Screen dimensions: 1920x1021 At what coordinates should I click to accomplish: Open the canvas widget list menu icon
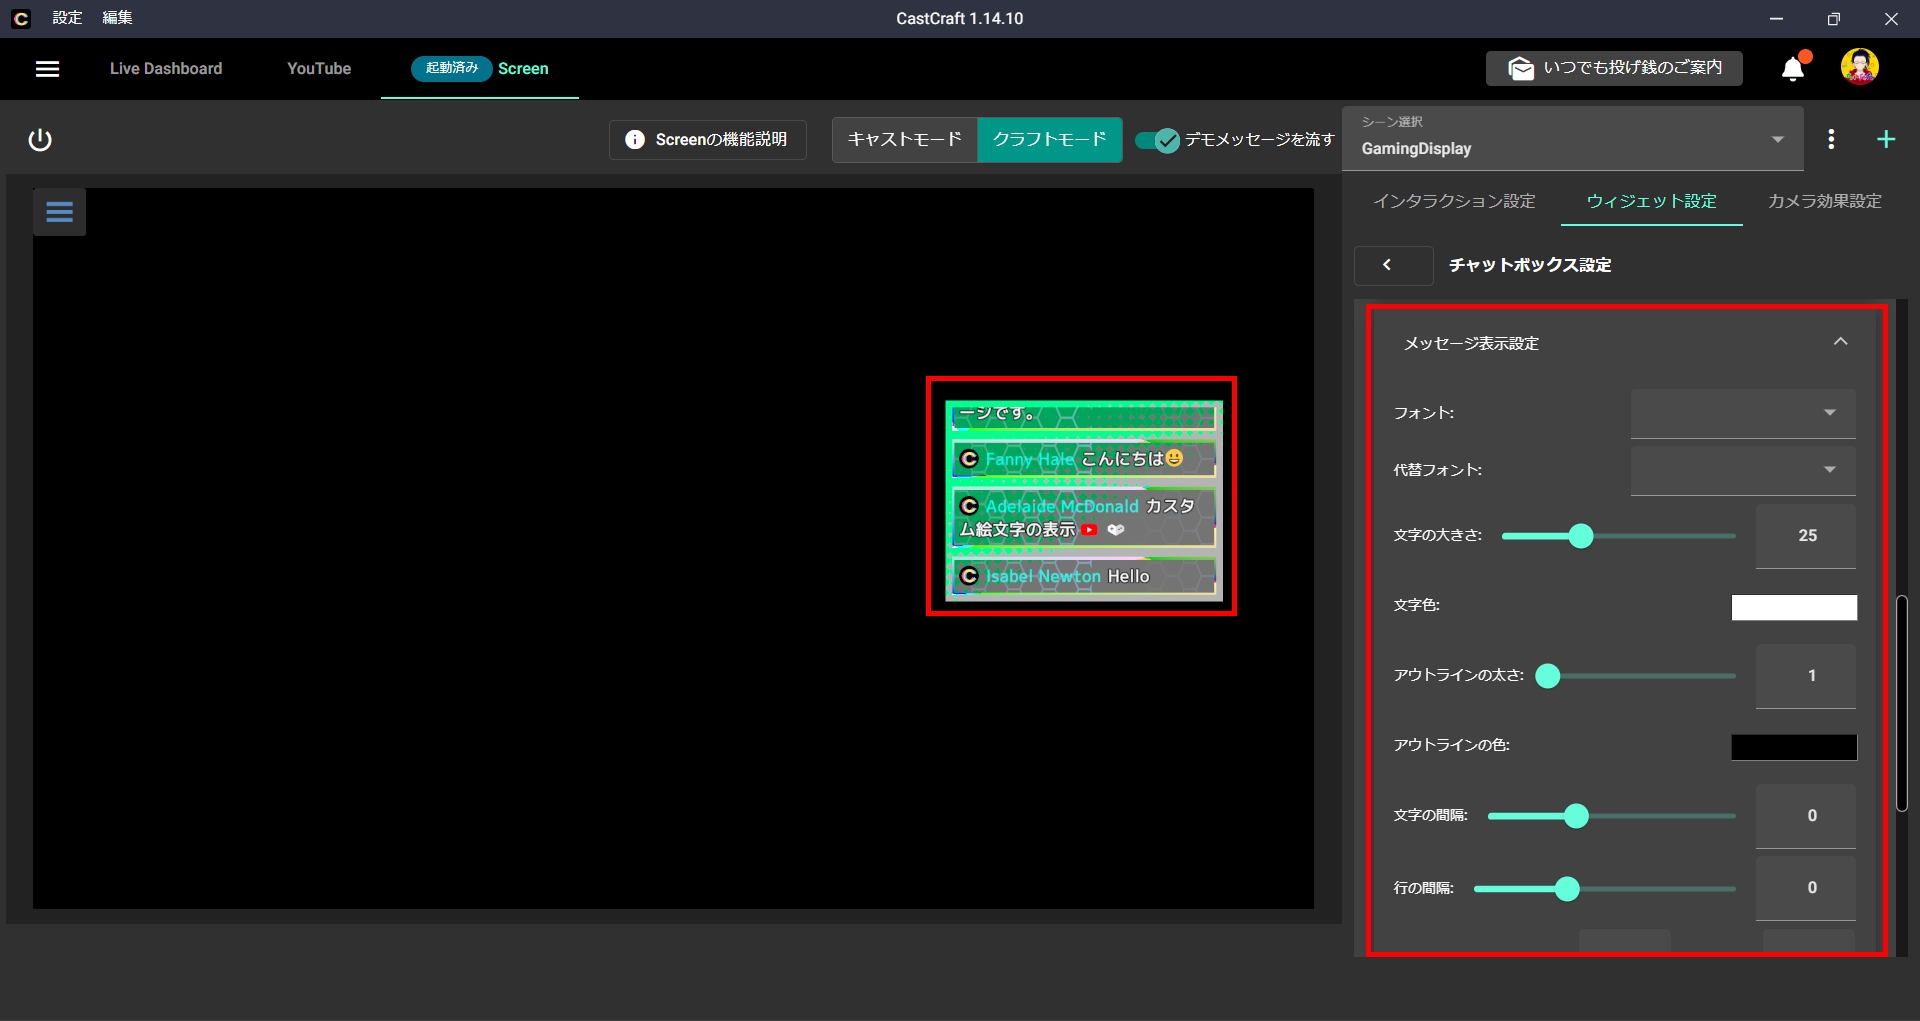pos(59,212)
